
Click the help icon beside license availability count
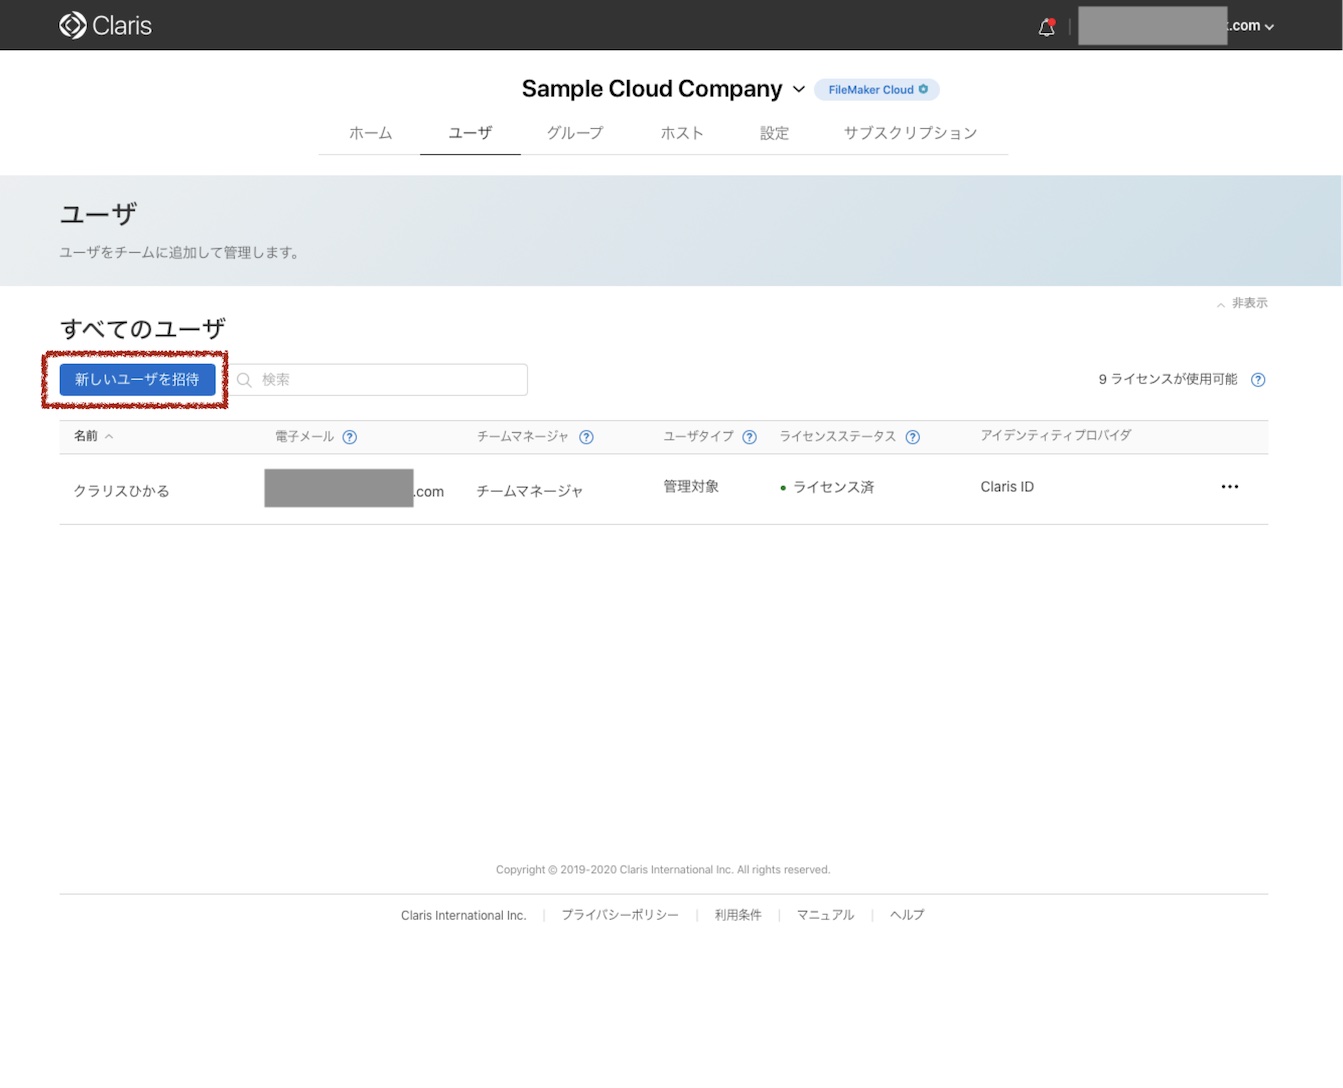pos(1258,379)
